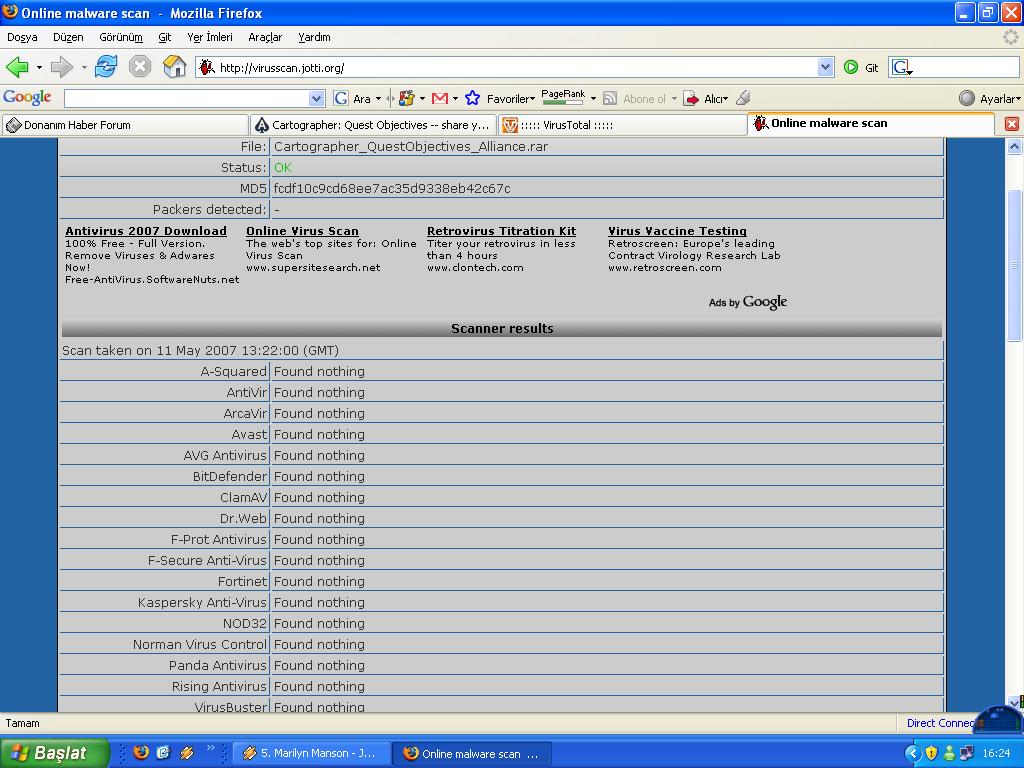The image size is (1024, 768).
Task: Click the Direct Connect status bar entry
Action: click(x=939, y=723)
